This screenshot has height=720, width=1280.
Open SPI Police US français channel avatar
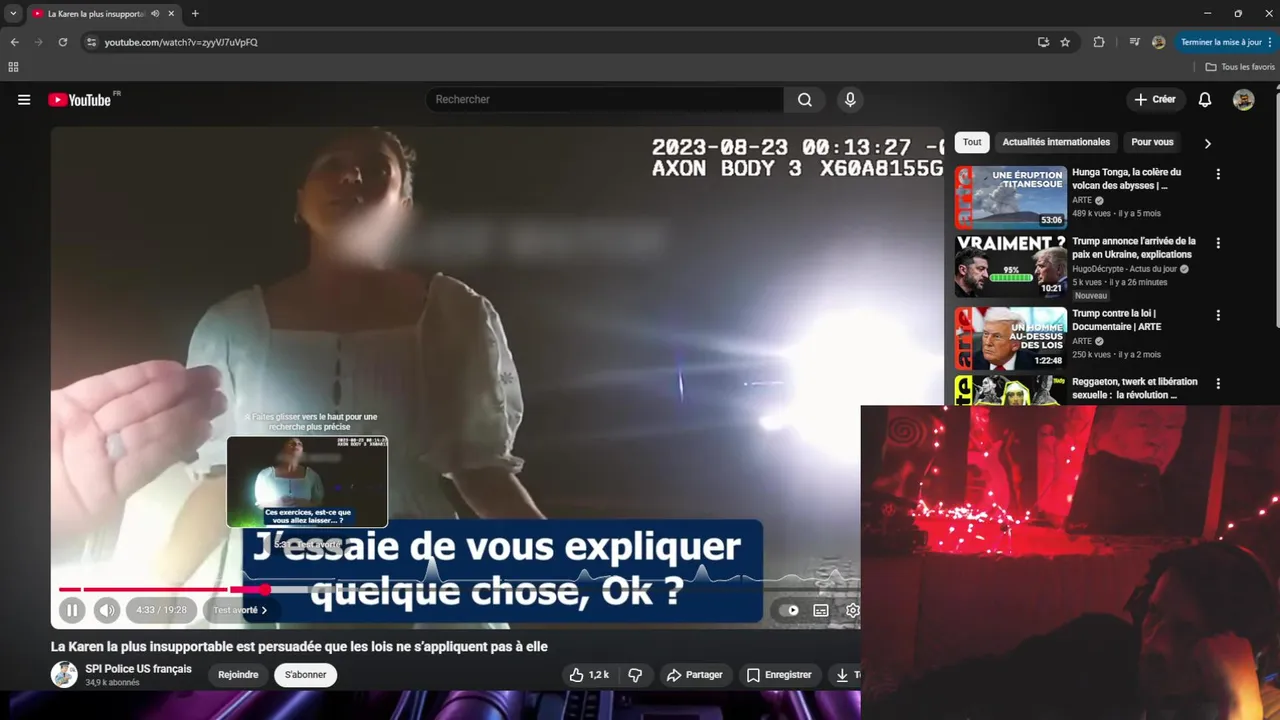coord(64,675)
